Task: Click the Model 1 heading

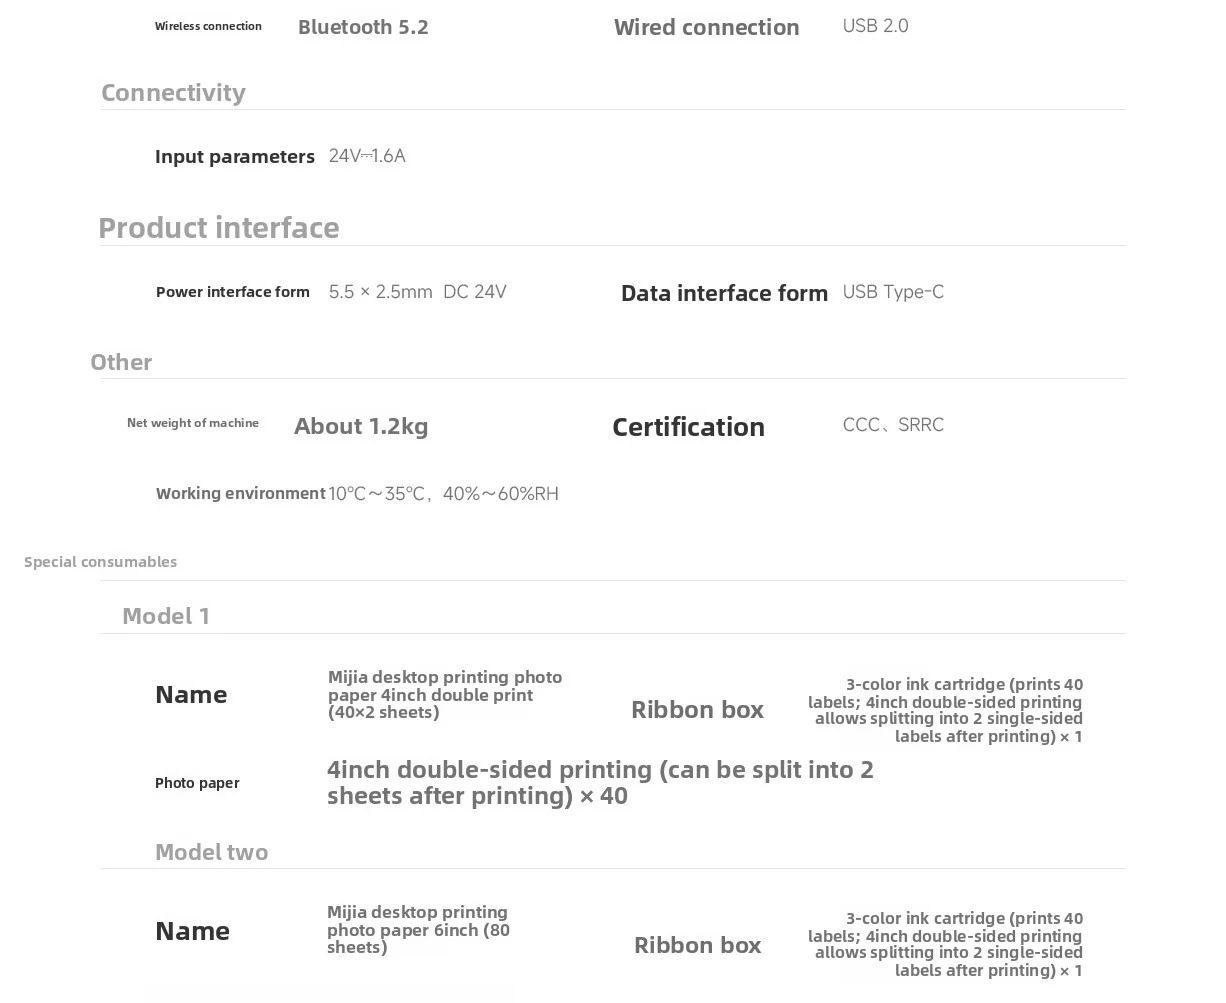Action: click(x=166, y=616)
